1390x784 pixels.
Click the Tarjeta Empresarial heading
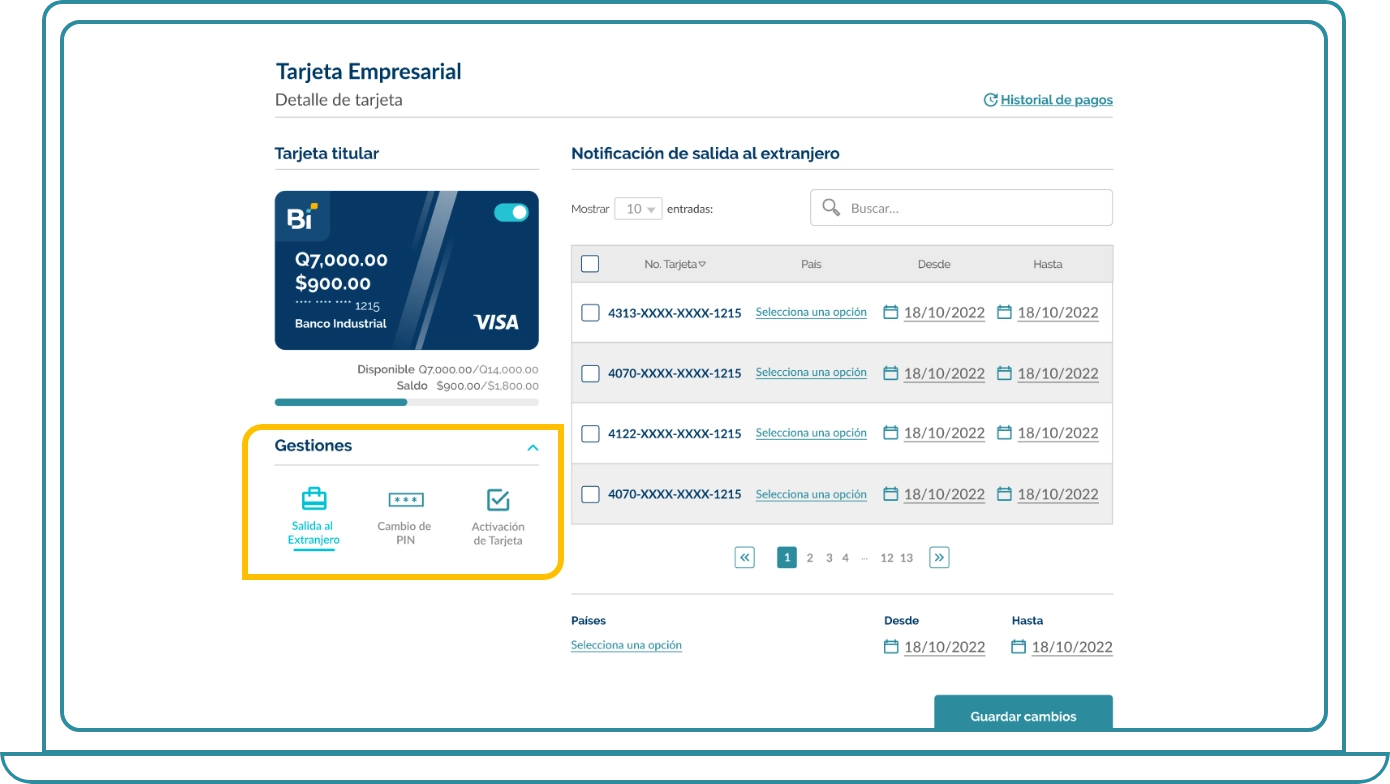pyautogui.click(x=368, y=71)
